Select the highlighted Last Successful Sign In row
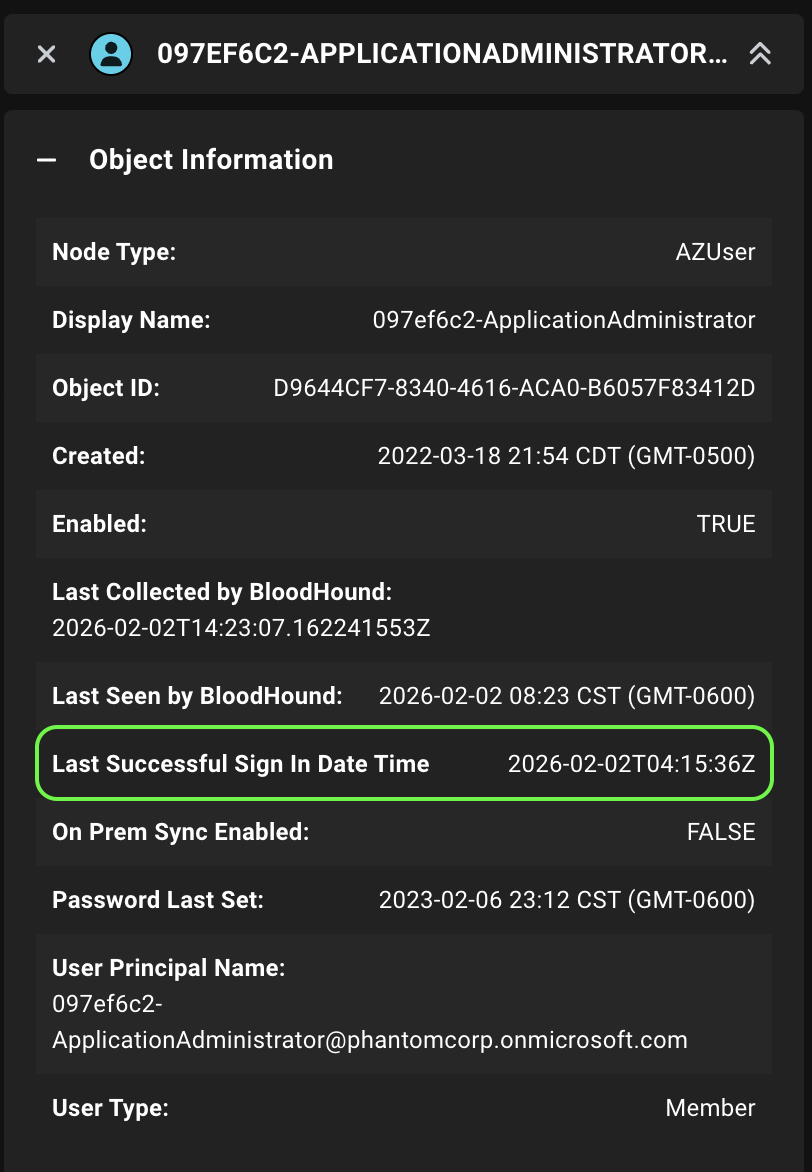Viewport: 812px width, 1172px height. (404, 762)
